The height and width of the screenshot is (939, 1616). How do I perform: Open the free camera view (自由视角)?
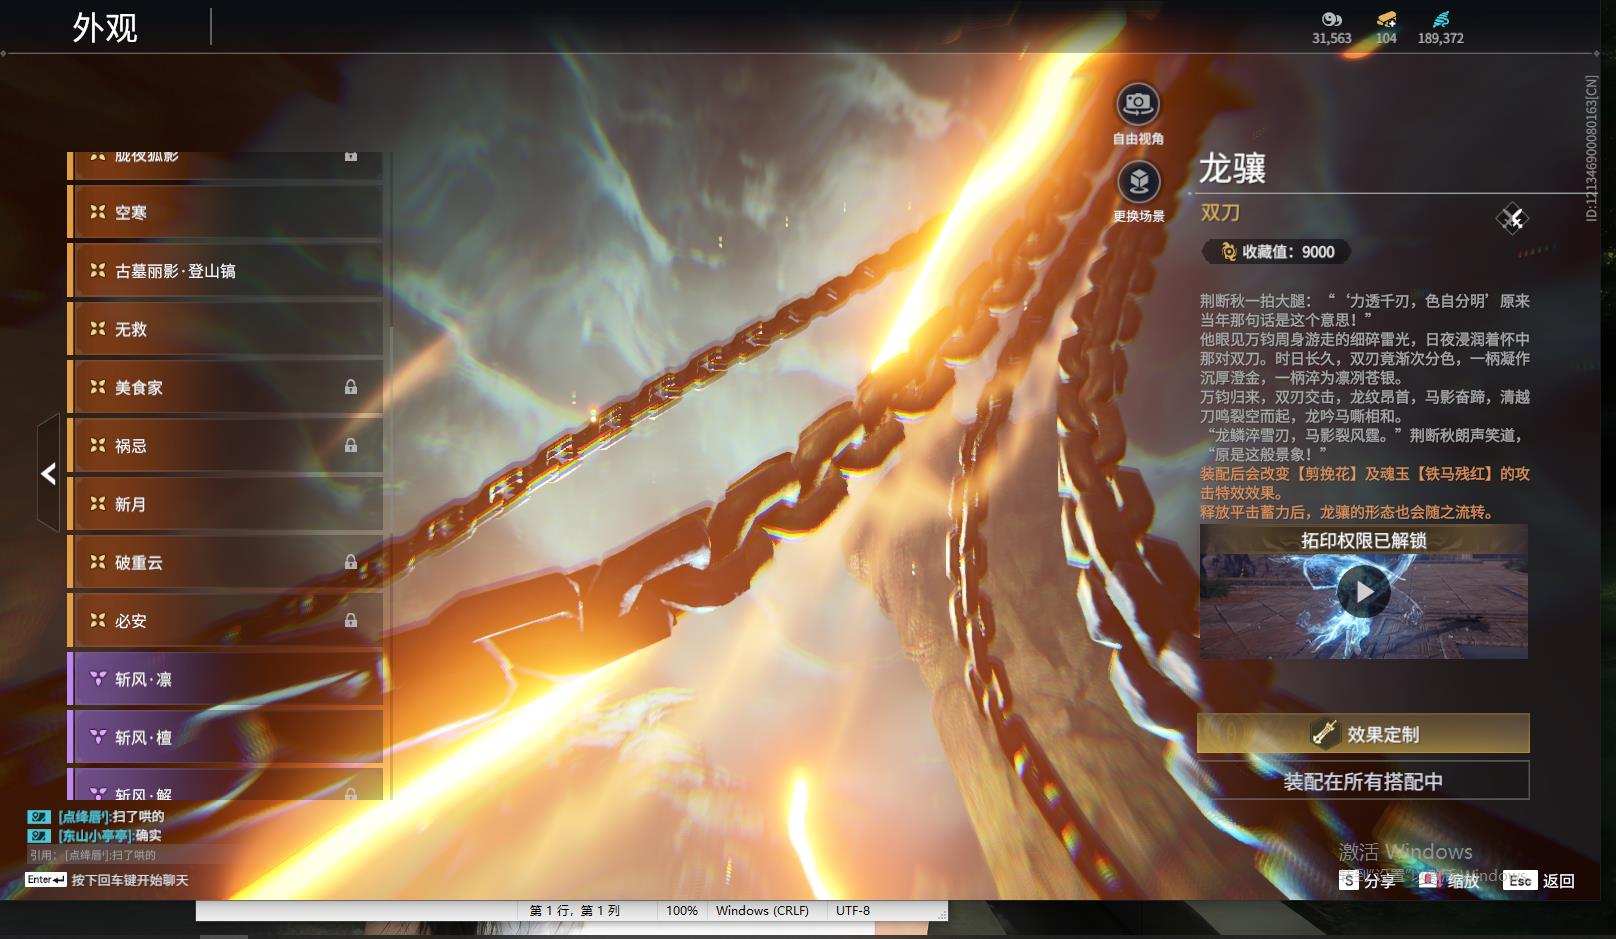tap(1138, 103)
